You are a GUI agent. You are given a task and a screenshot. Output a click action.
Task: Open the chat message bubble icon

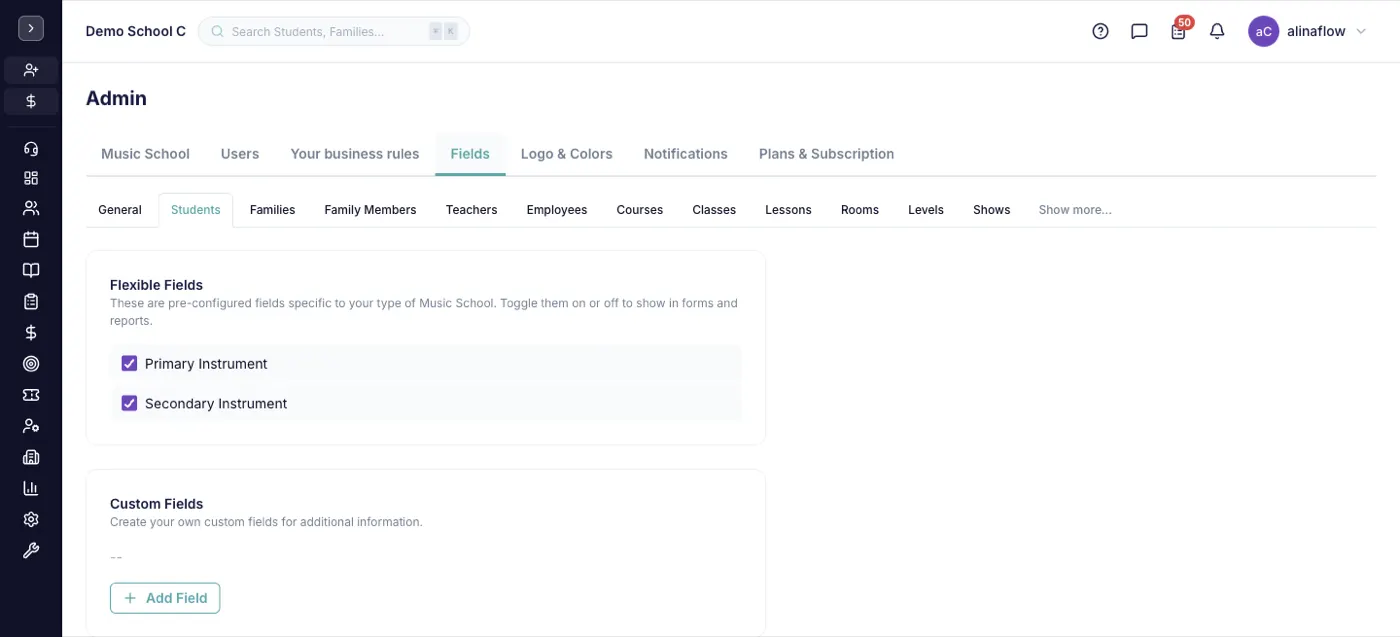pos(1139,31)
